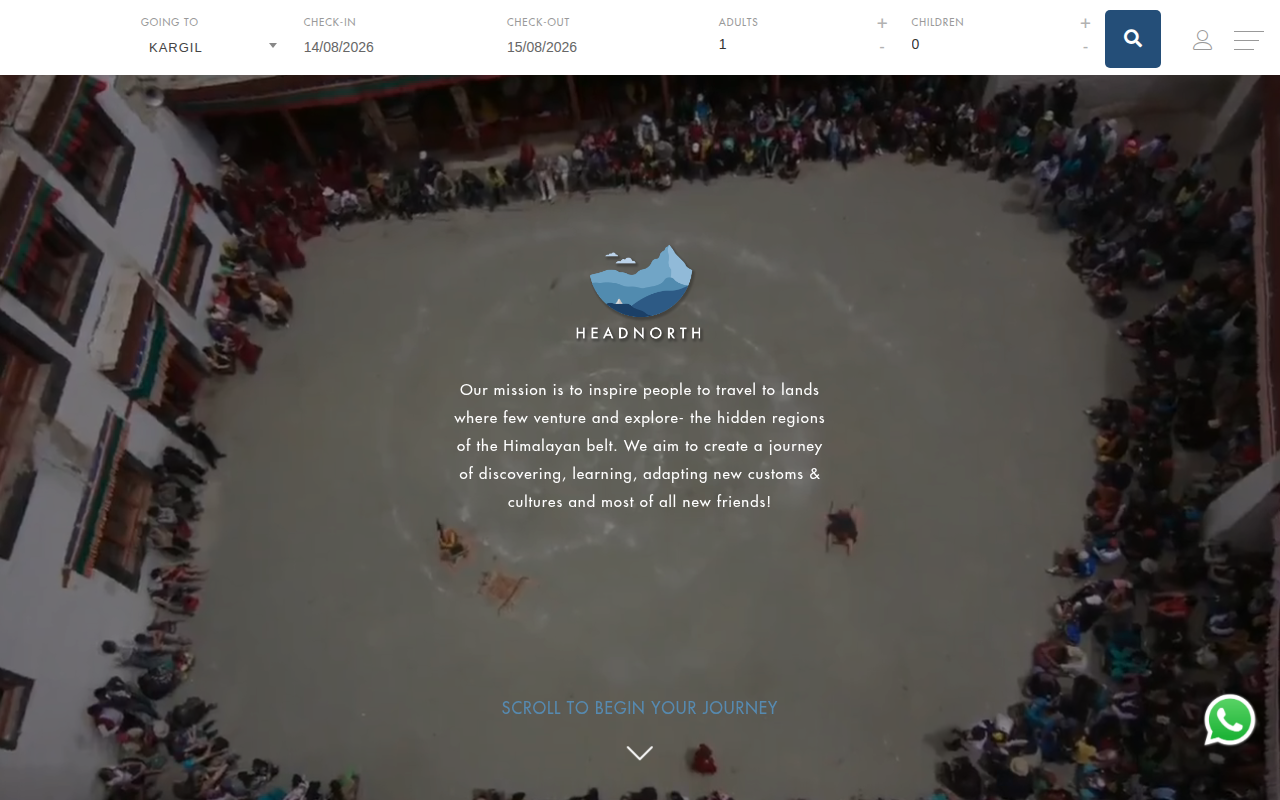Viewport: 1280px width, 800px height.
Task: Decrease children count with minus
Action: click(x=1085, y=47)
